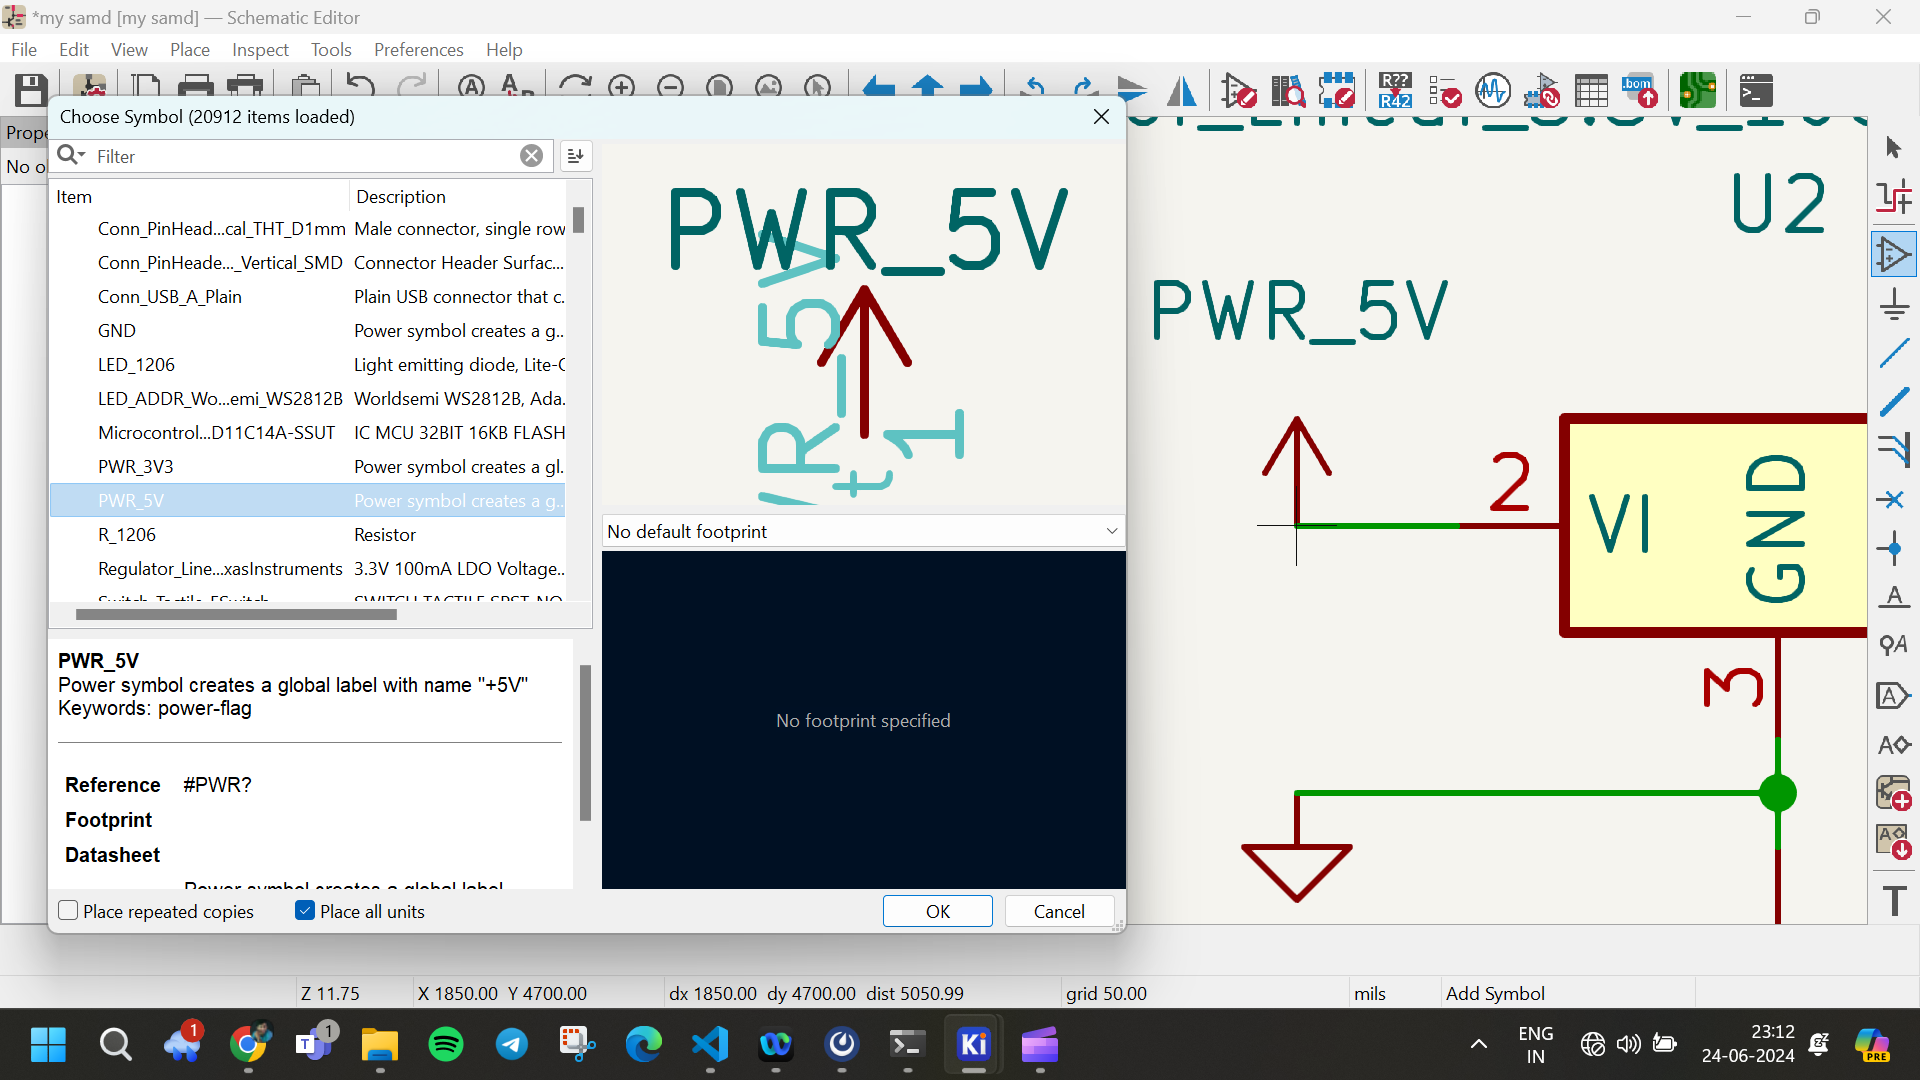Click the Zoom out toolbar icon
The width and height of the screenshot is (1920, 1080).
[671, 88]
